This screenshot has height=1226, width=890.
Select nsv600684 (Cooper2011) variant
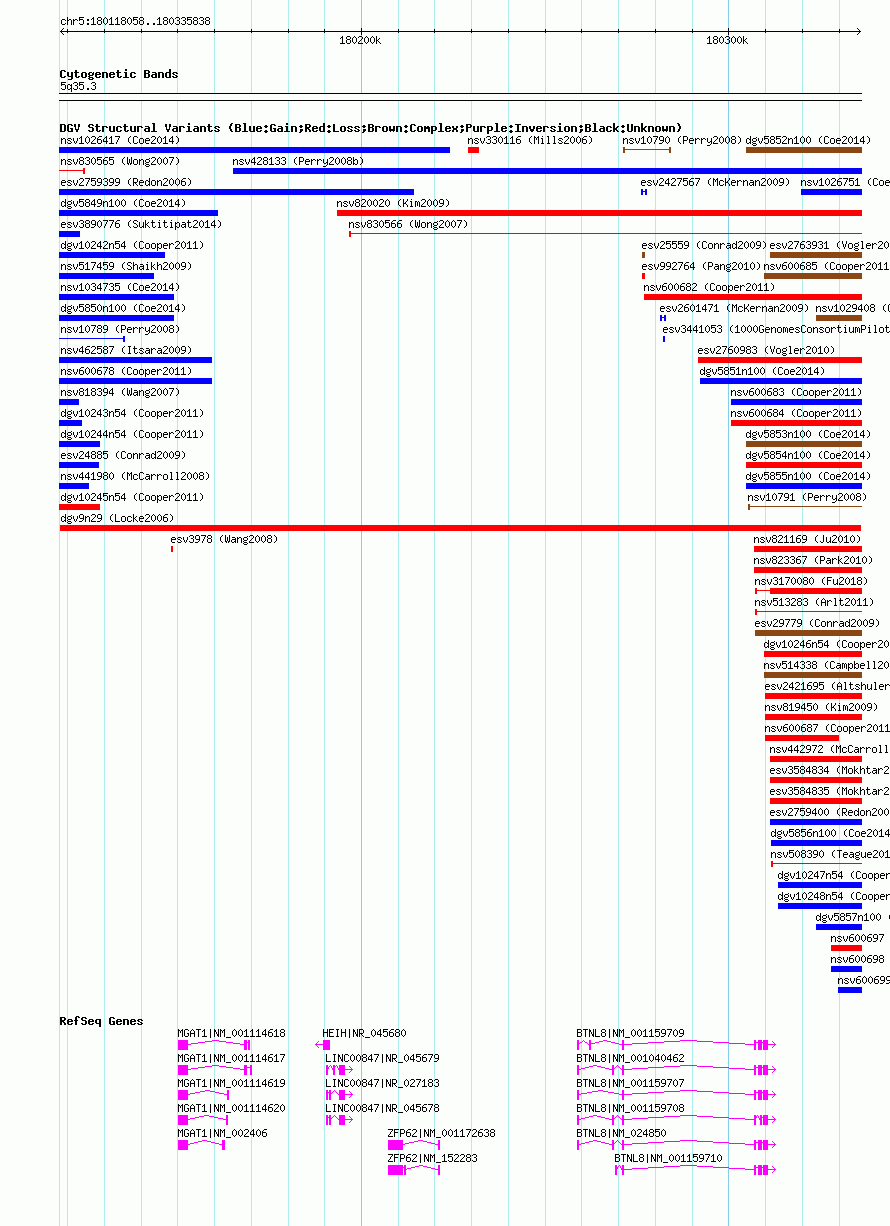[x=796, y=423]
